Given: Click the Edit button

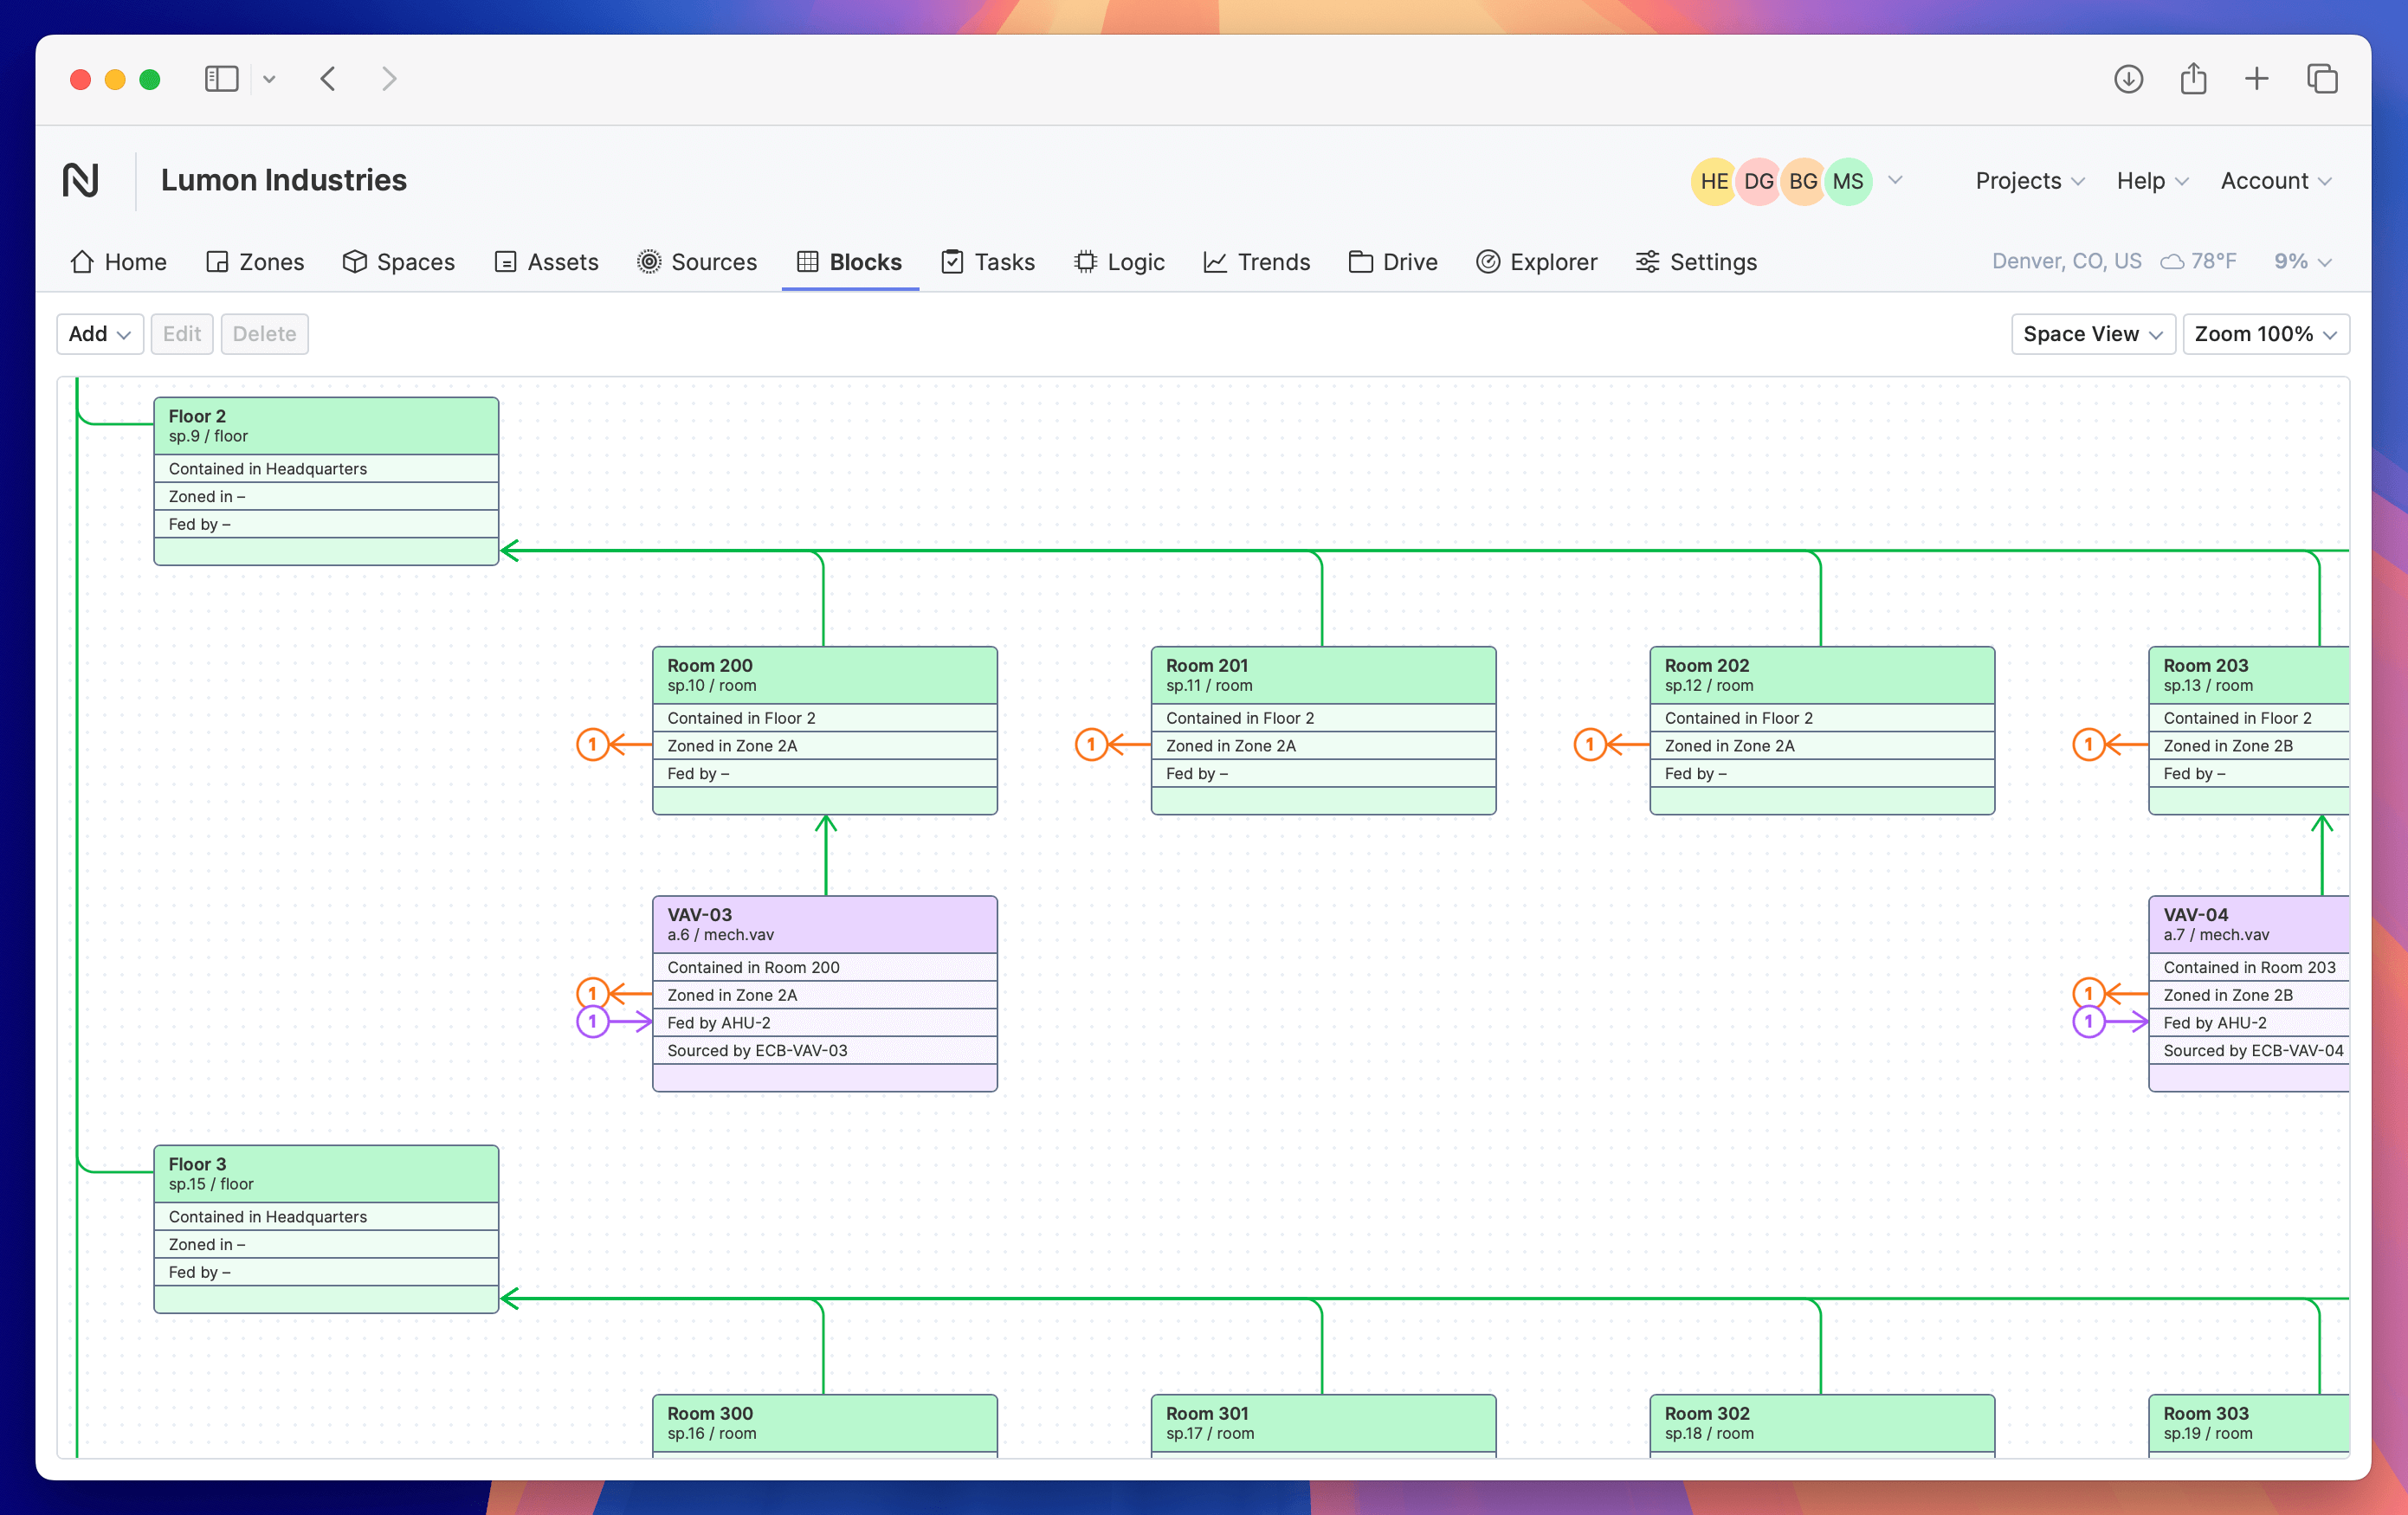Looking at the screenshot, I should click(182, 334).
